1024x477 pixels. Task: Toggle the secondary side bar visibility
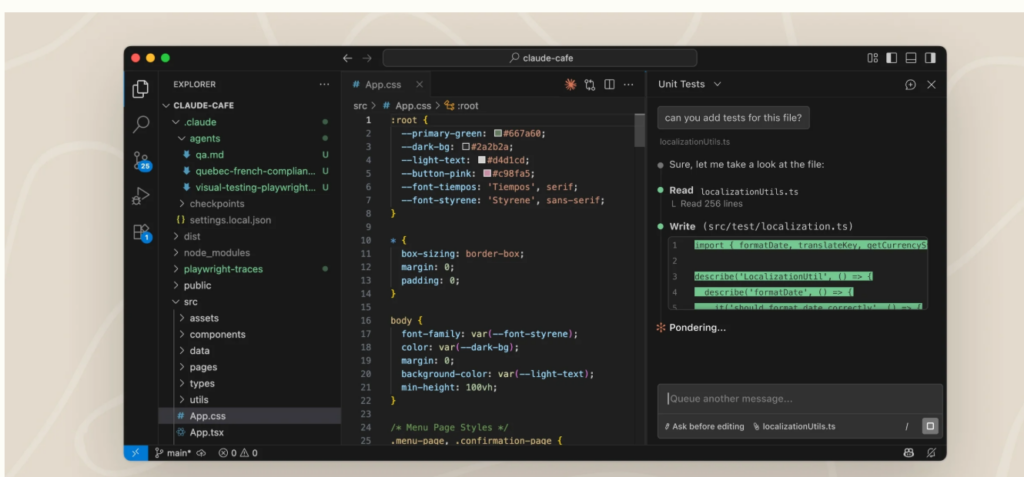click(x=930, y=58)
